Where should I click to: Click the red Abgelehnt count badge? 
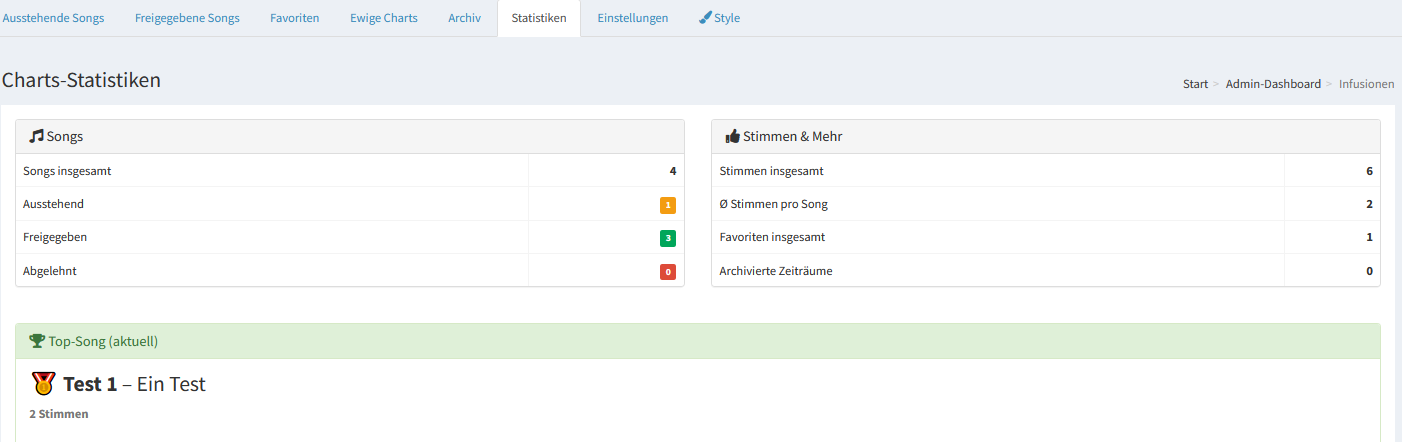[668, 271]
